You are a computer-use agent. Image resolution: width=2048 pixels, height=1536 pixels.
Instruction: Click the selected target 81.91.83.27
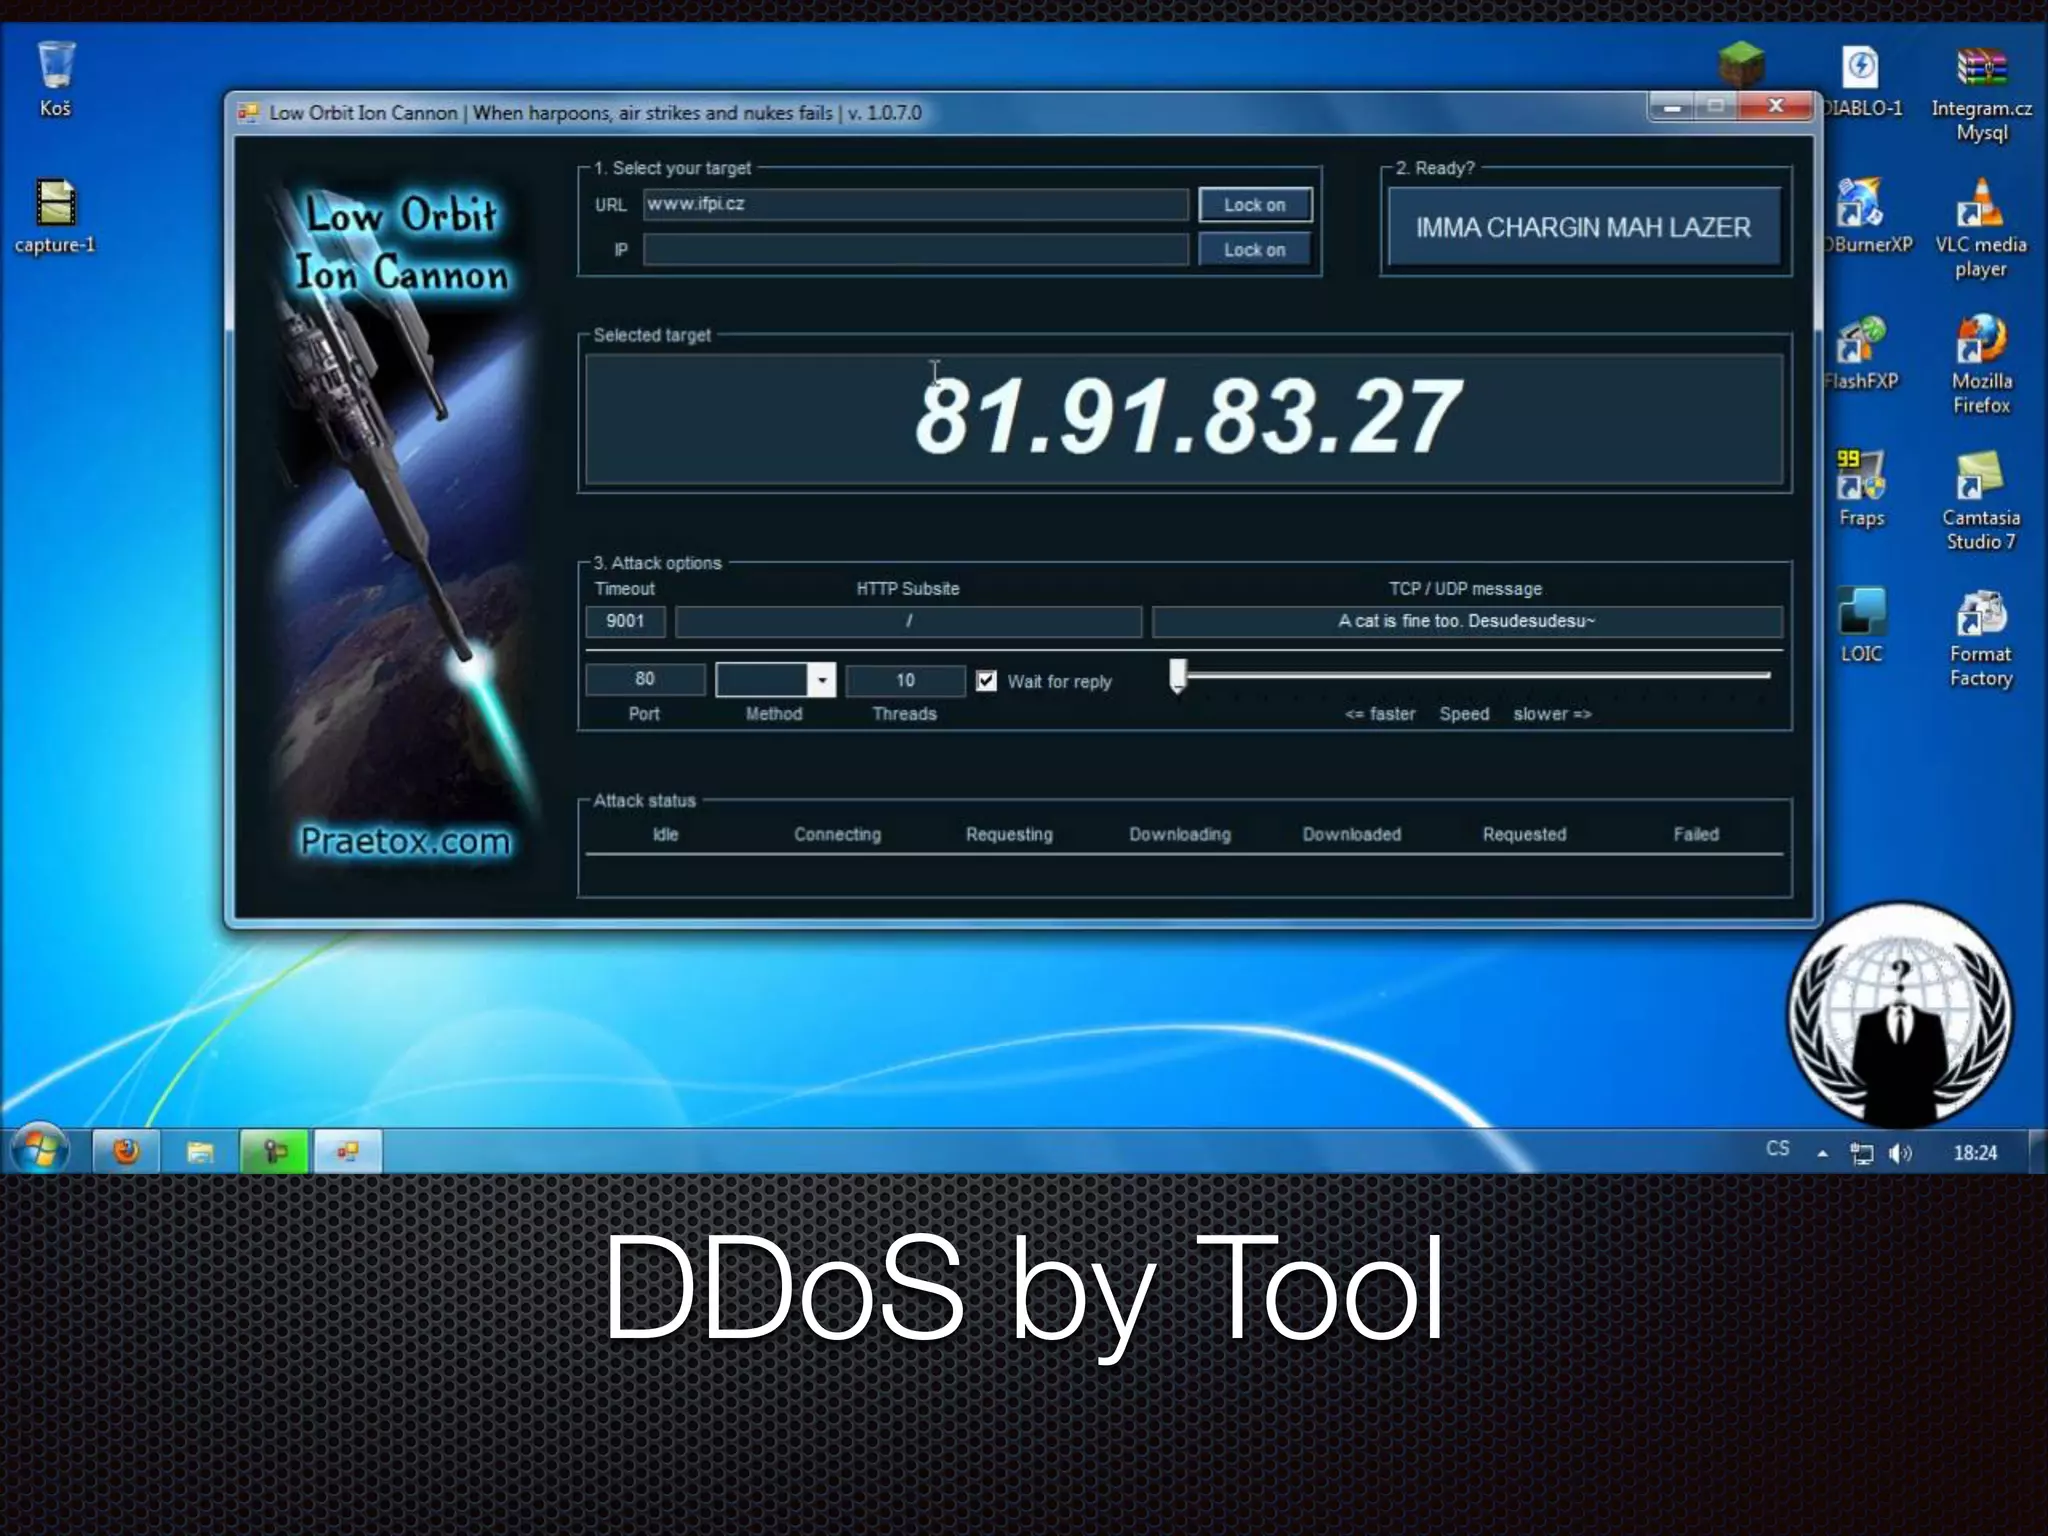[x=1187, y=417]
